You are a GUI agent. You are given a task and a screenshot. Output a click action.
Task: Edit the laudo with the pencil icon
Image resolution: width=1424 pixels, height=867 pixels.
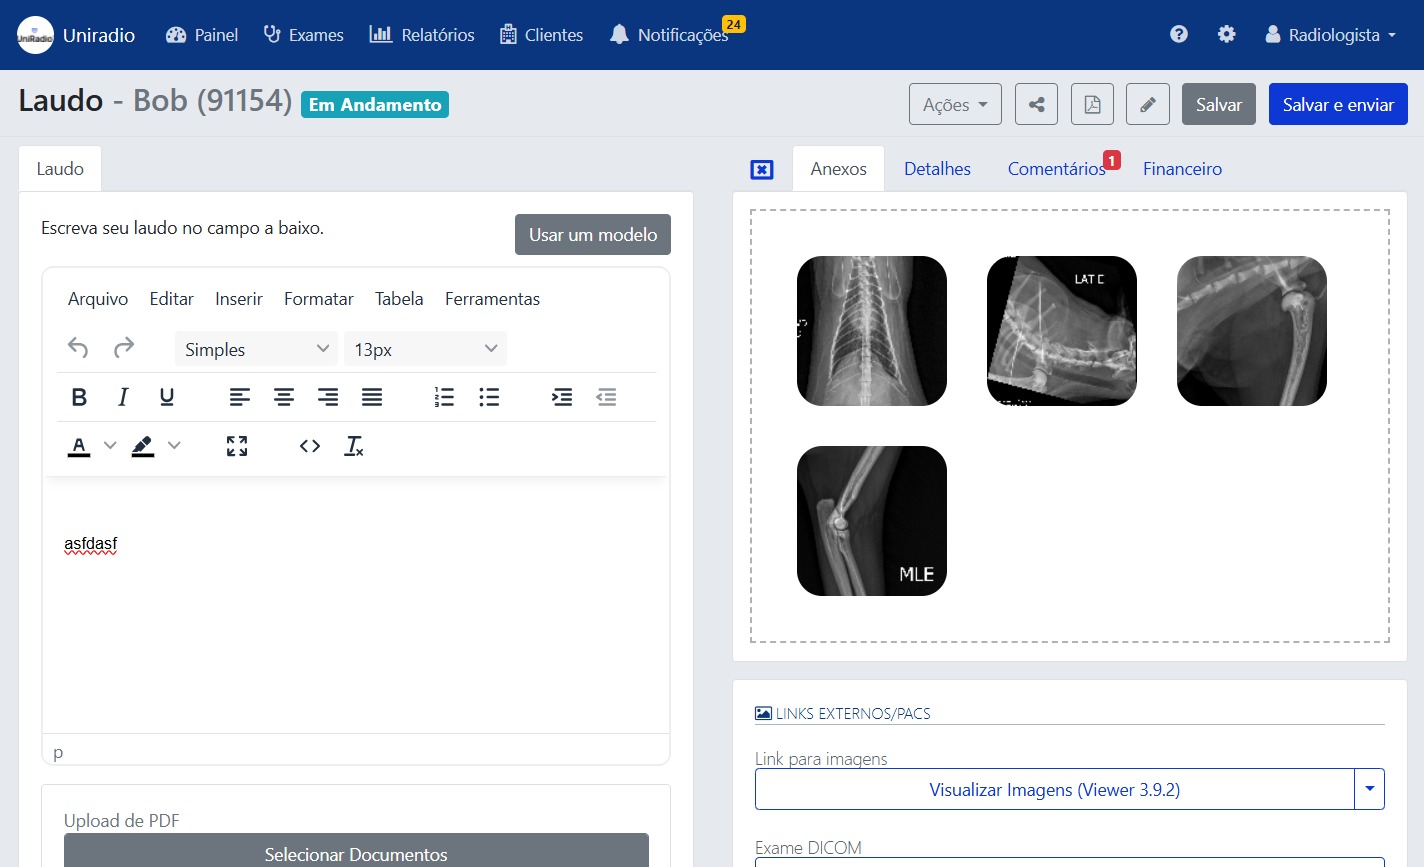1147,104
